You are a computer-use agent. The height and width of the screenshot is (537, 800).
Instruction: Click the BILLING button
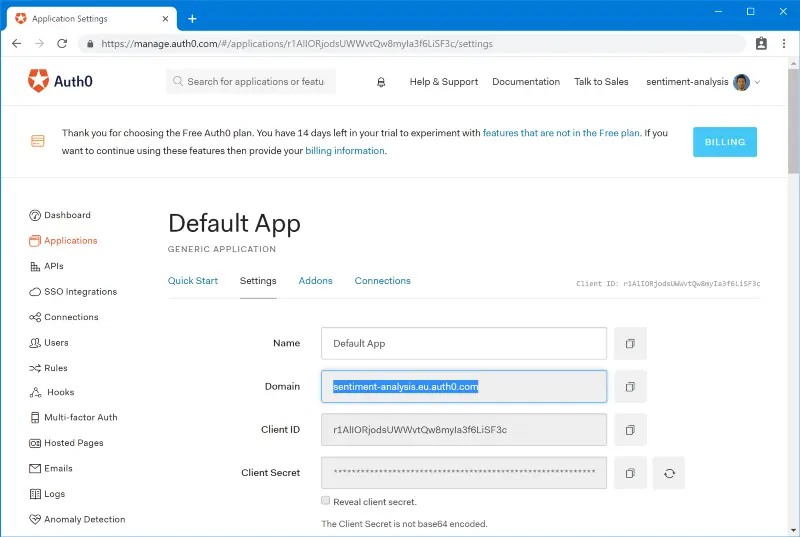725,142
